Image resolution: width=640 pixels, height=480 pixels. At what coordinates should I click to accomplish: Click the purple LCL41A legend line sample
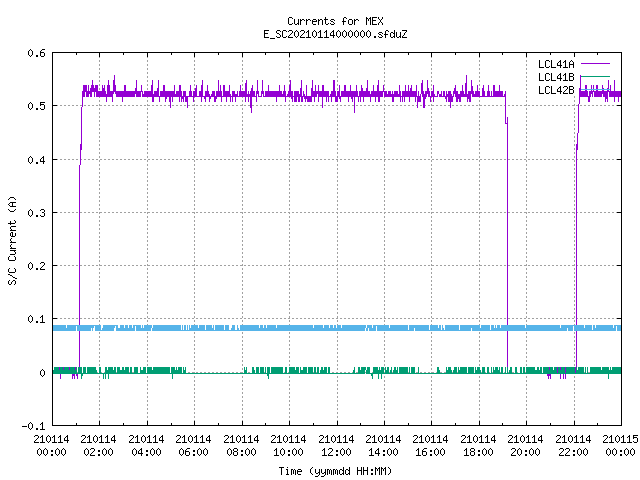click(x=595, y=64)
